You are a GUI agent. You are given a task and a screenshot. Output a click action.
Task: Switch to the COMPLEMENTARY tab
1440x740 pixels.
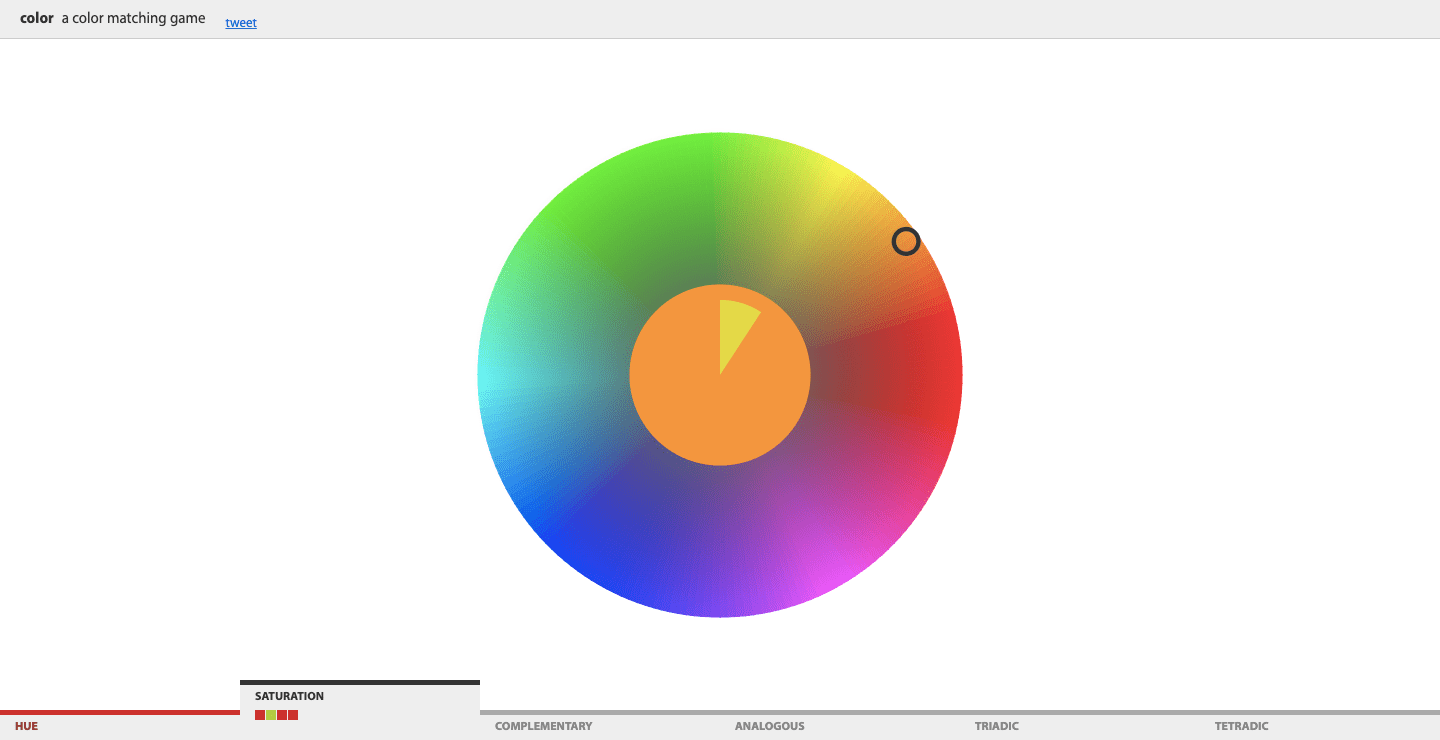pyautogui.click(x=600, y=725)
